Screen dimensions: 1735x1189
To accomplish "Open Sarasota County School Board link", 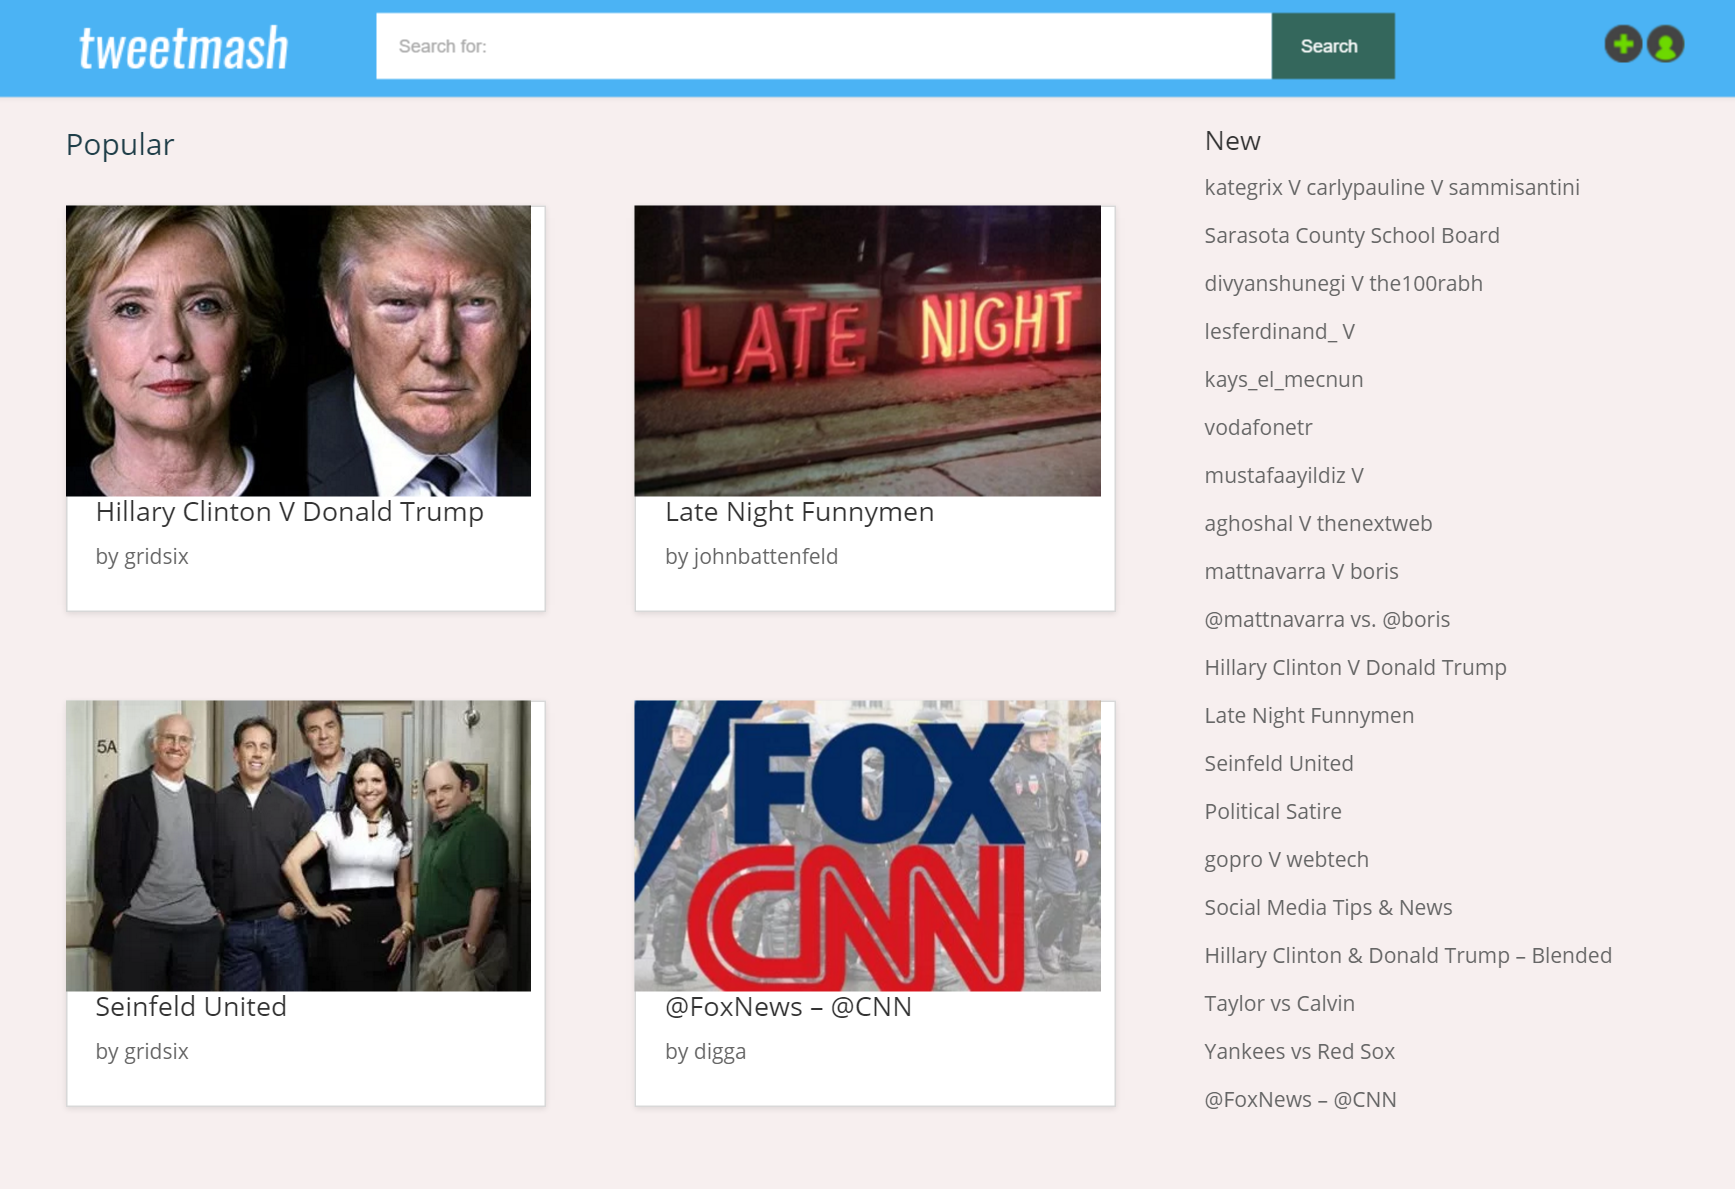I will point(1352,236).
